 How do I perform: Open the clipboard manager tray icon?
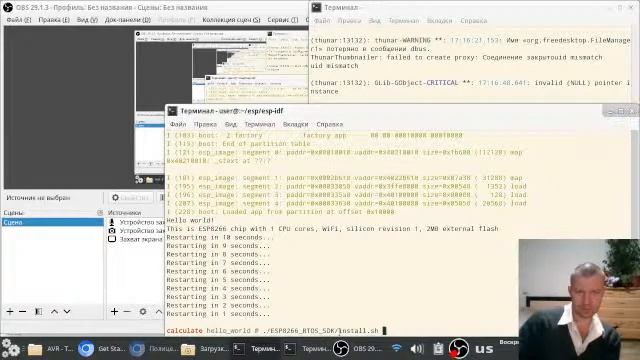click(x=438, y=349)
